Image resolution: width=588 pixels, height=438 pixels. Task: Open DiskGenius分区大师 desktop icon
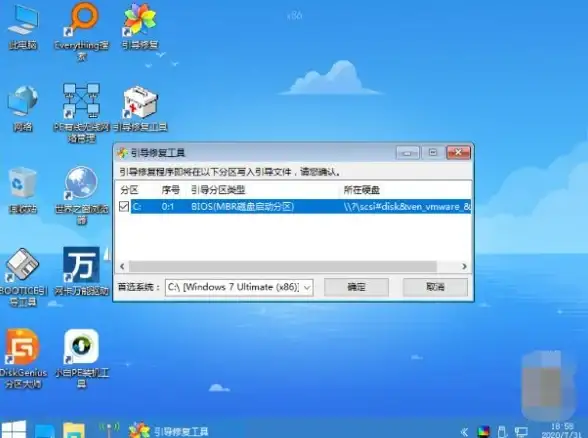23,359
